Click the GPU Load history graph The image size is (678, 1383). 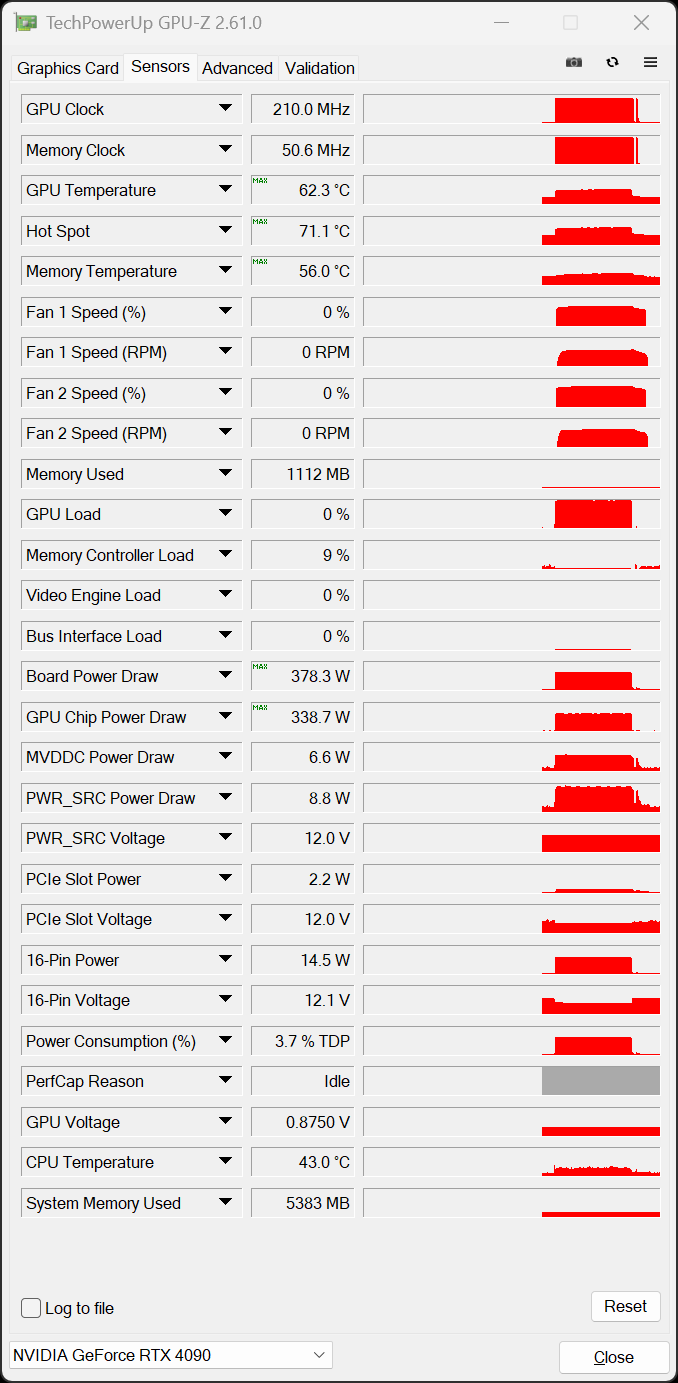tap(511, 514)
